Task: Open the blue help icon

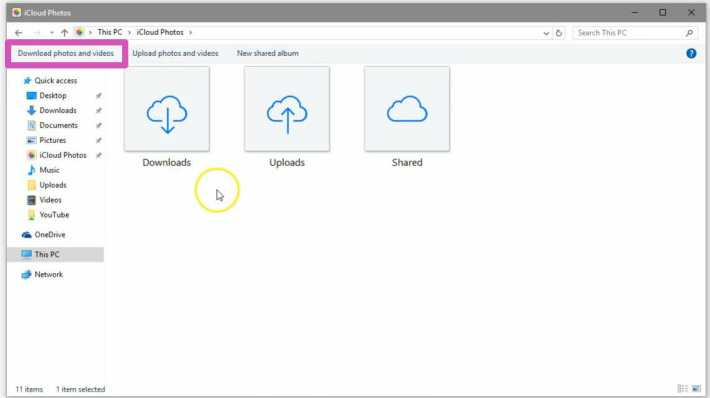Action: click(x=691, y=53)
